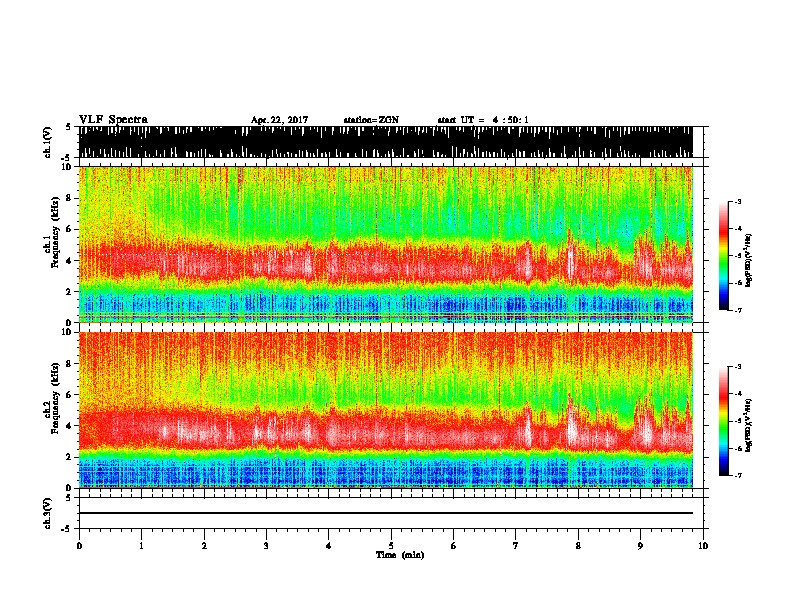Viewport: 792px width, 612px height.
Task: Click time tick "0" on the time axis
Action: (x=79, y=546)
